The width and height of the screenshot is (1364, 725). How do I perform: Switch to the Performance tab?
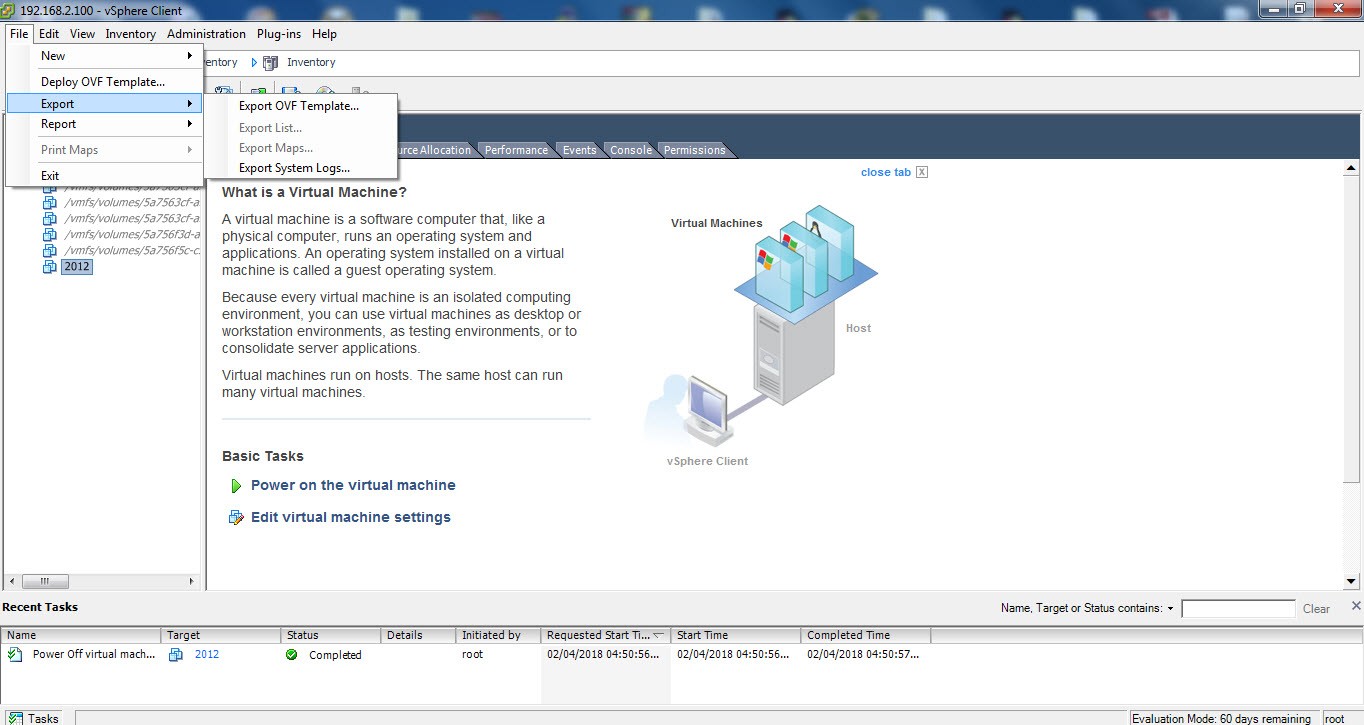point(516,150)
